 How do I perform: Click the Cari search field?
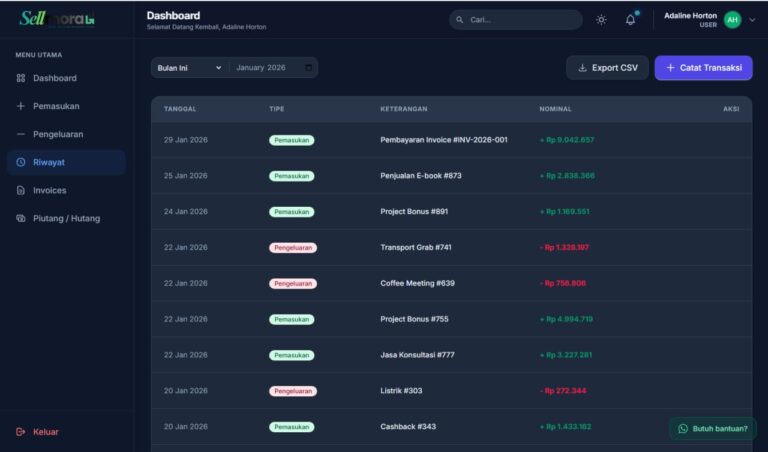click(x=516, y=20)
